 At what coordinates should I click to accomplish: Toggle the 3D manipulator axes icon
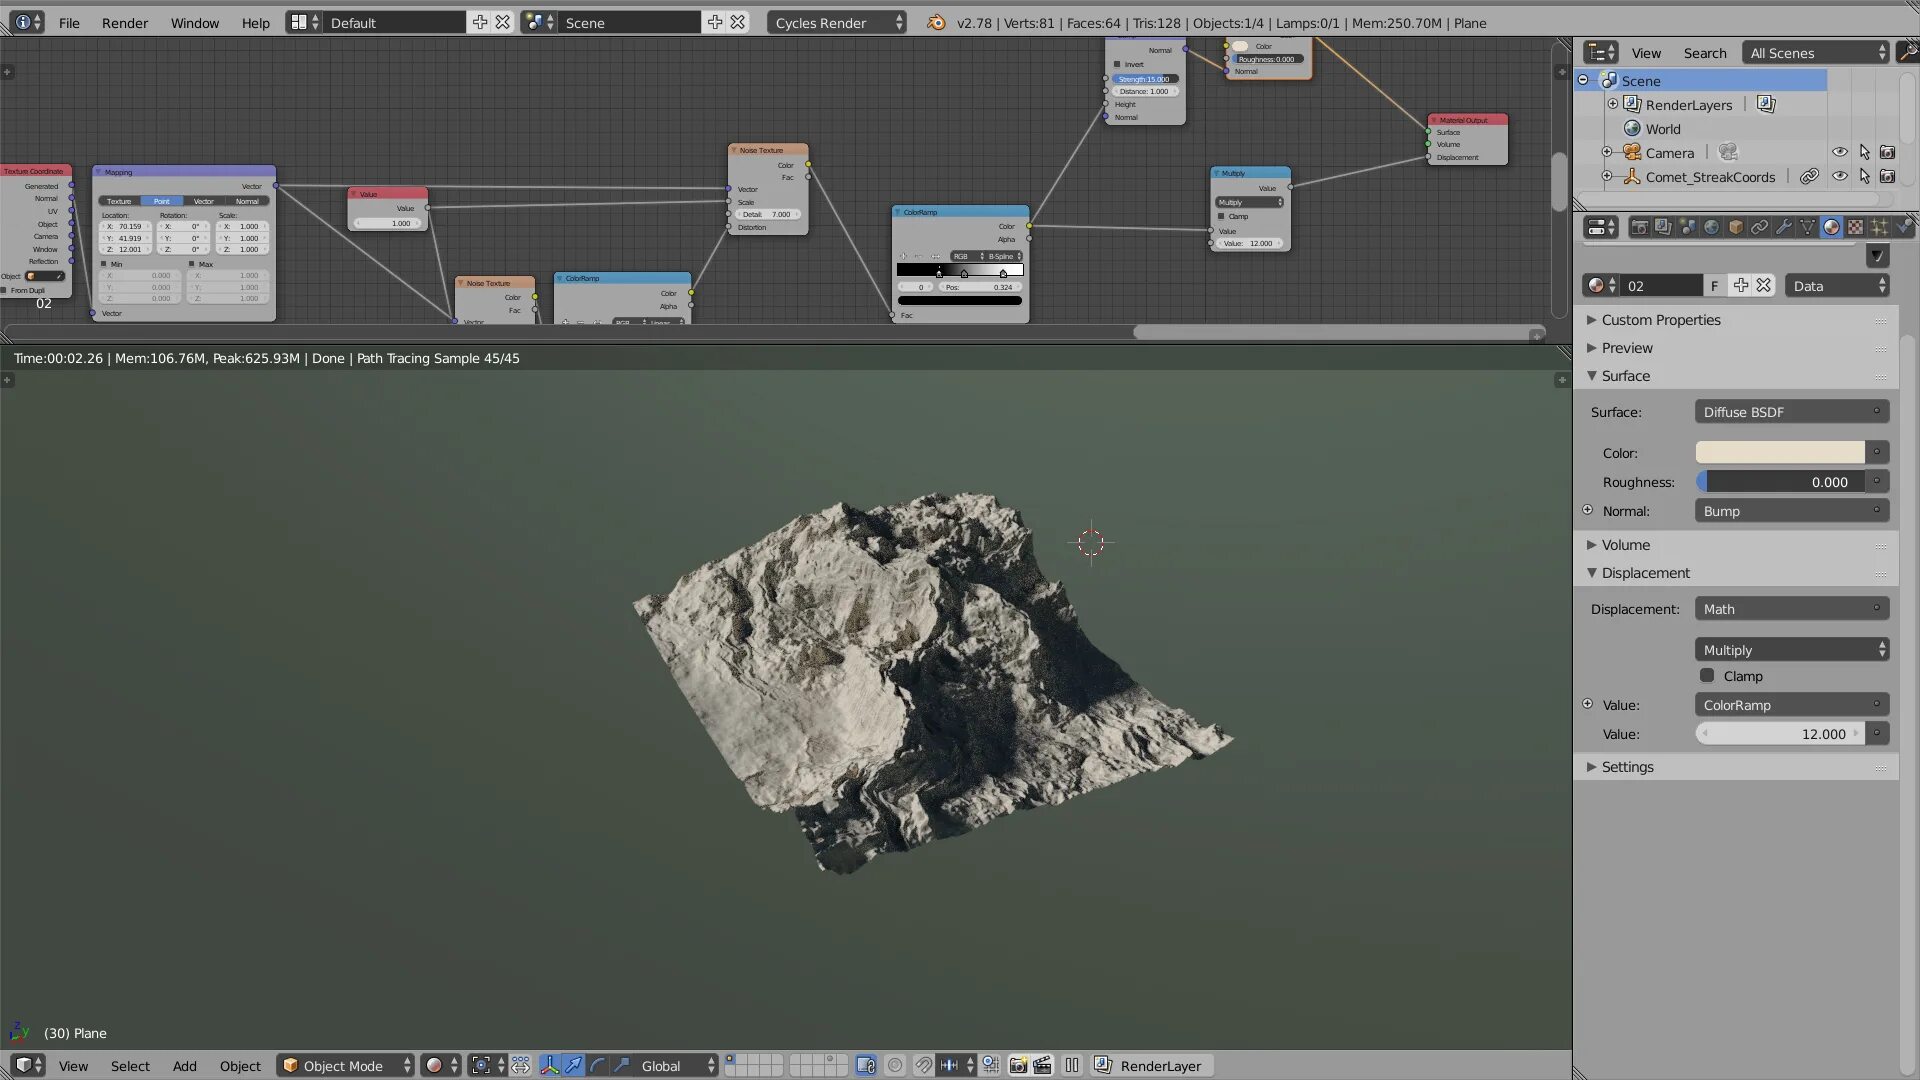[x=549, y=1066]
